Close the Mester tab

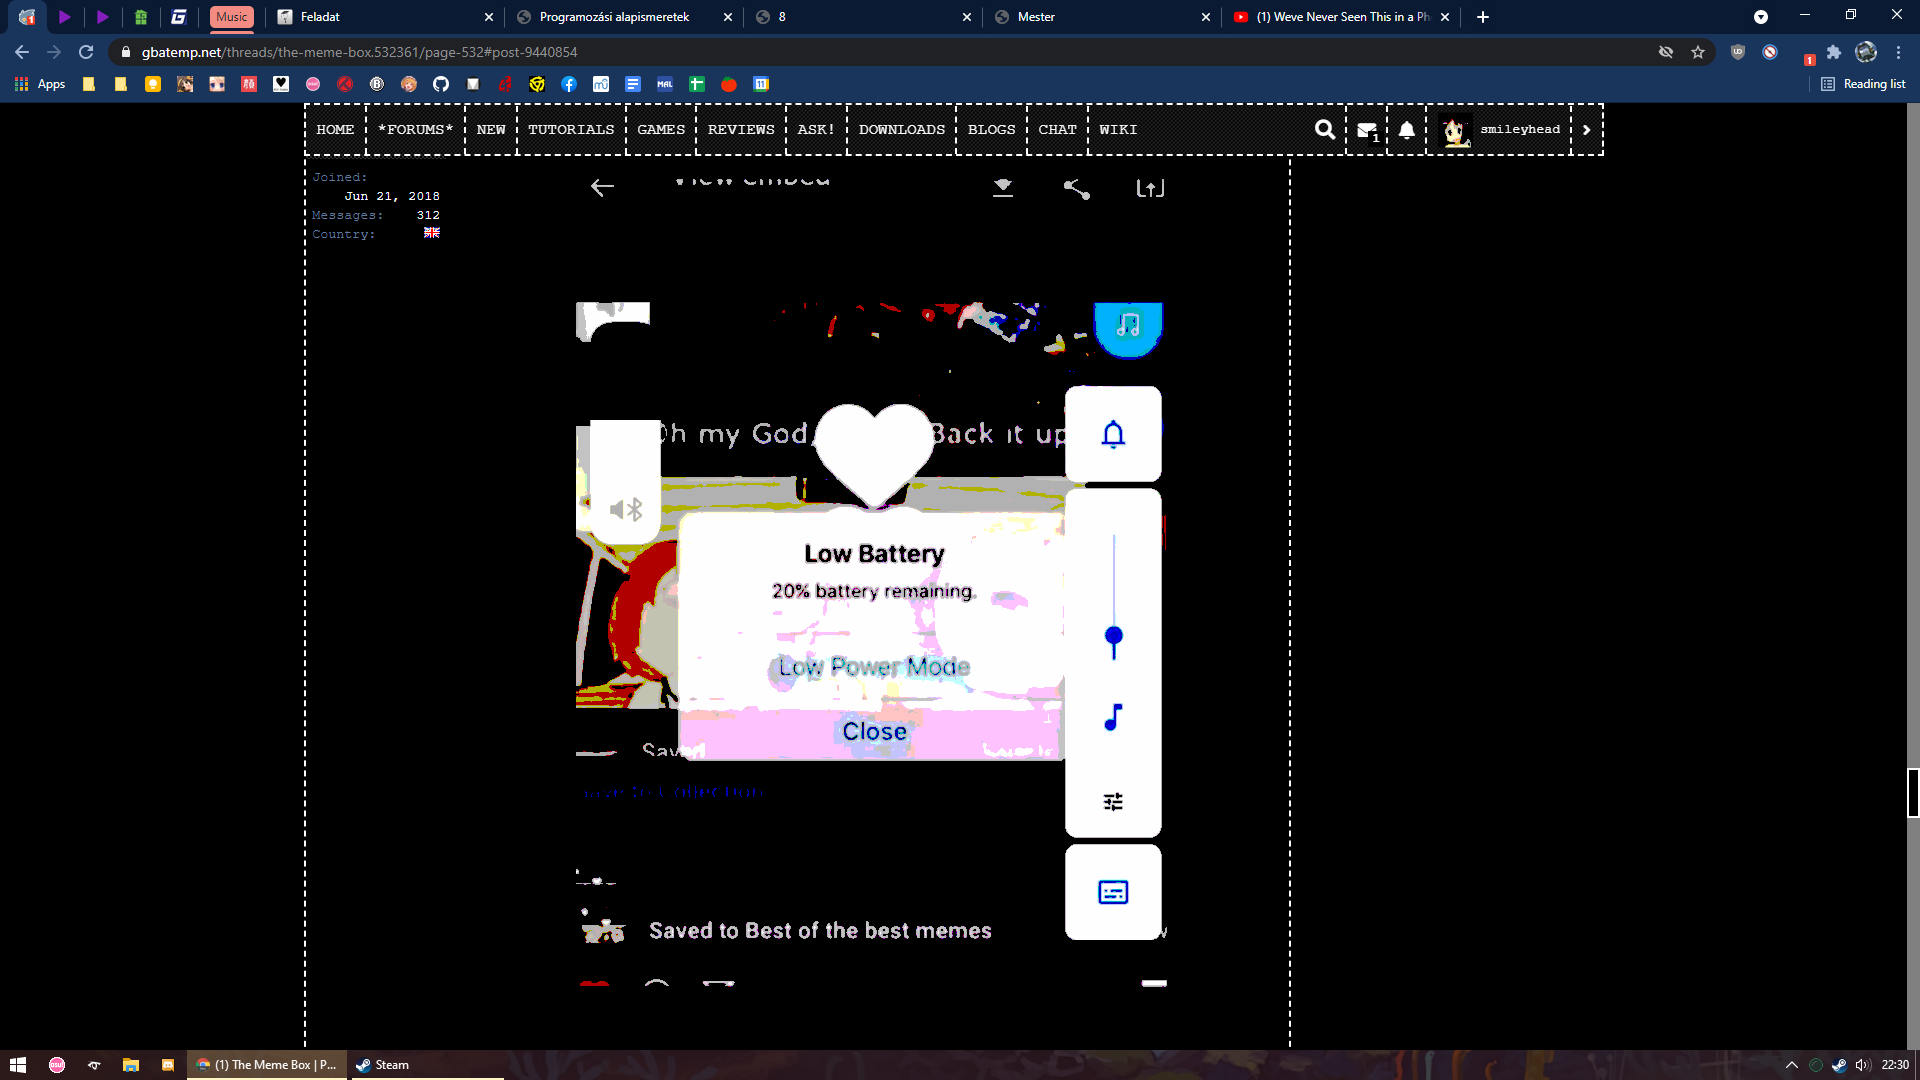(1206, 17)
